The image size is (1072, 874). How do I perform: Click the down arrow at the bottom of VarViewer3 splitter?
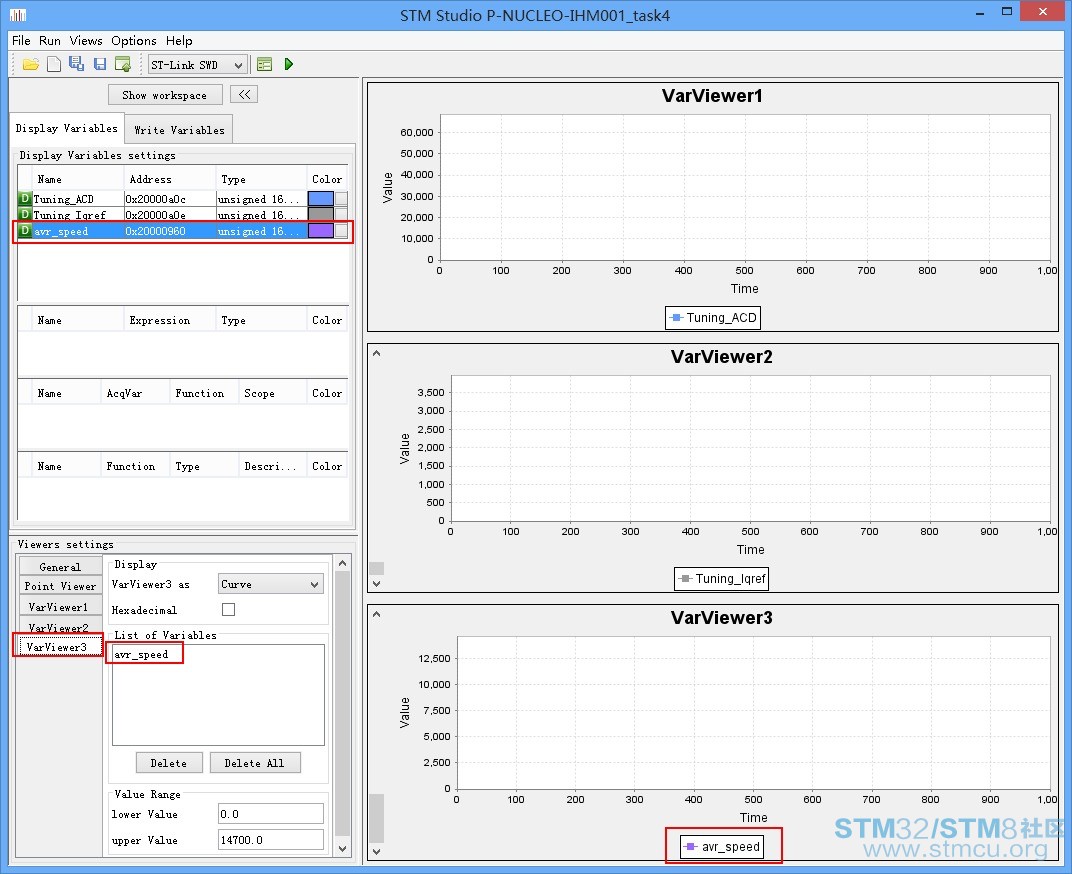pyautogui.click(x=376, y=852)
